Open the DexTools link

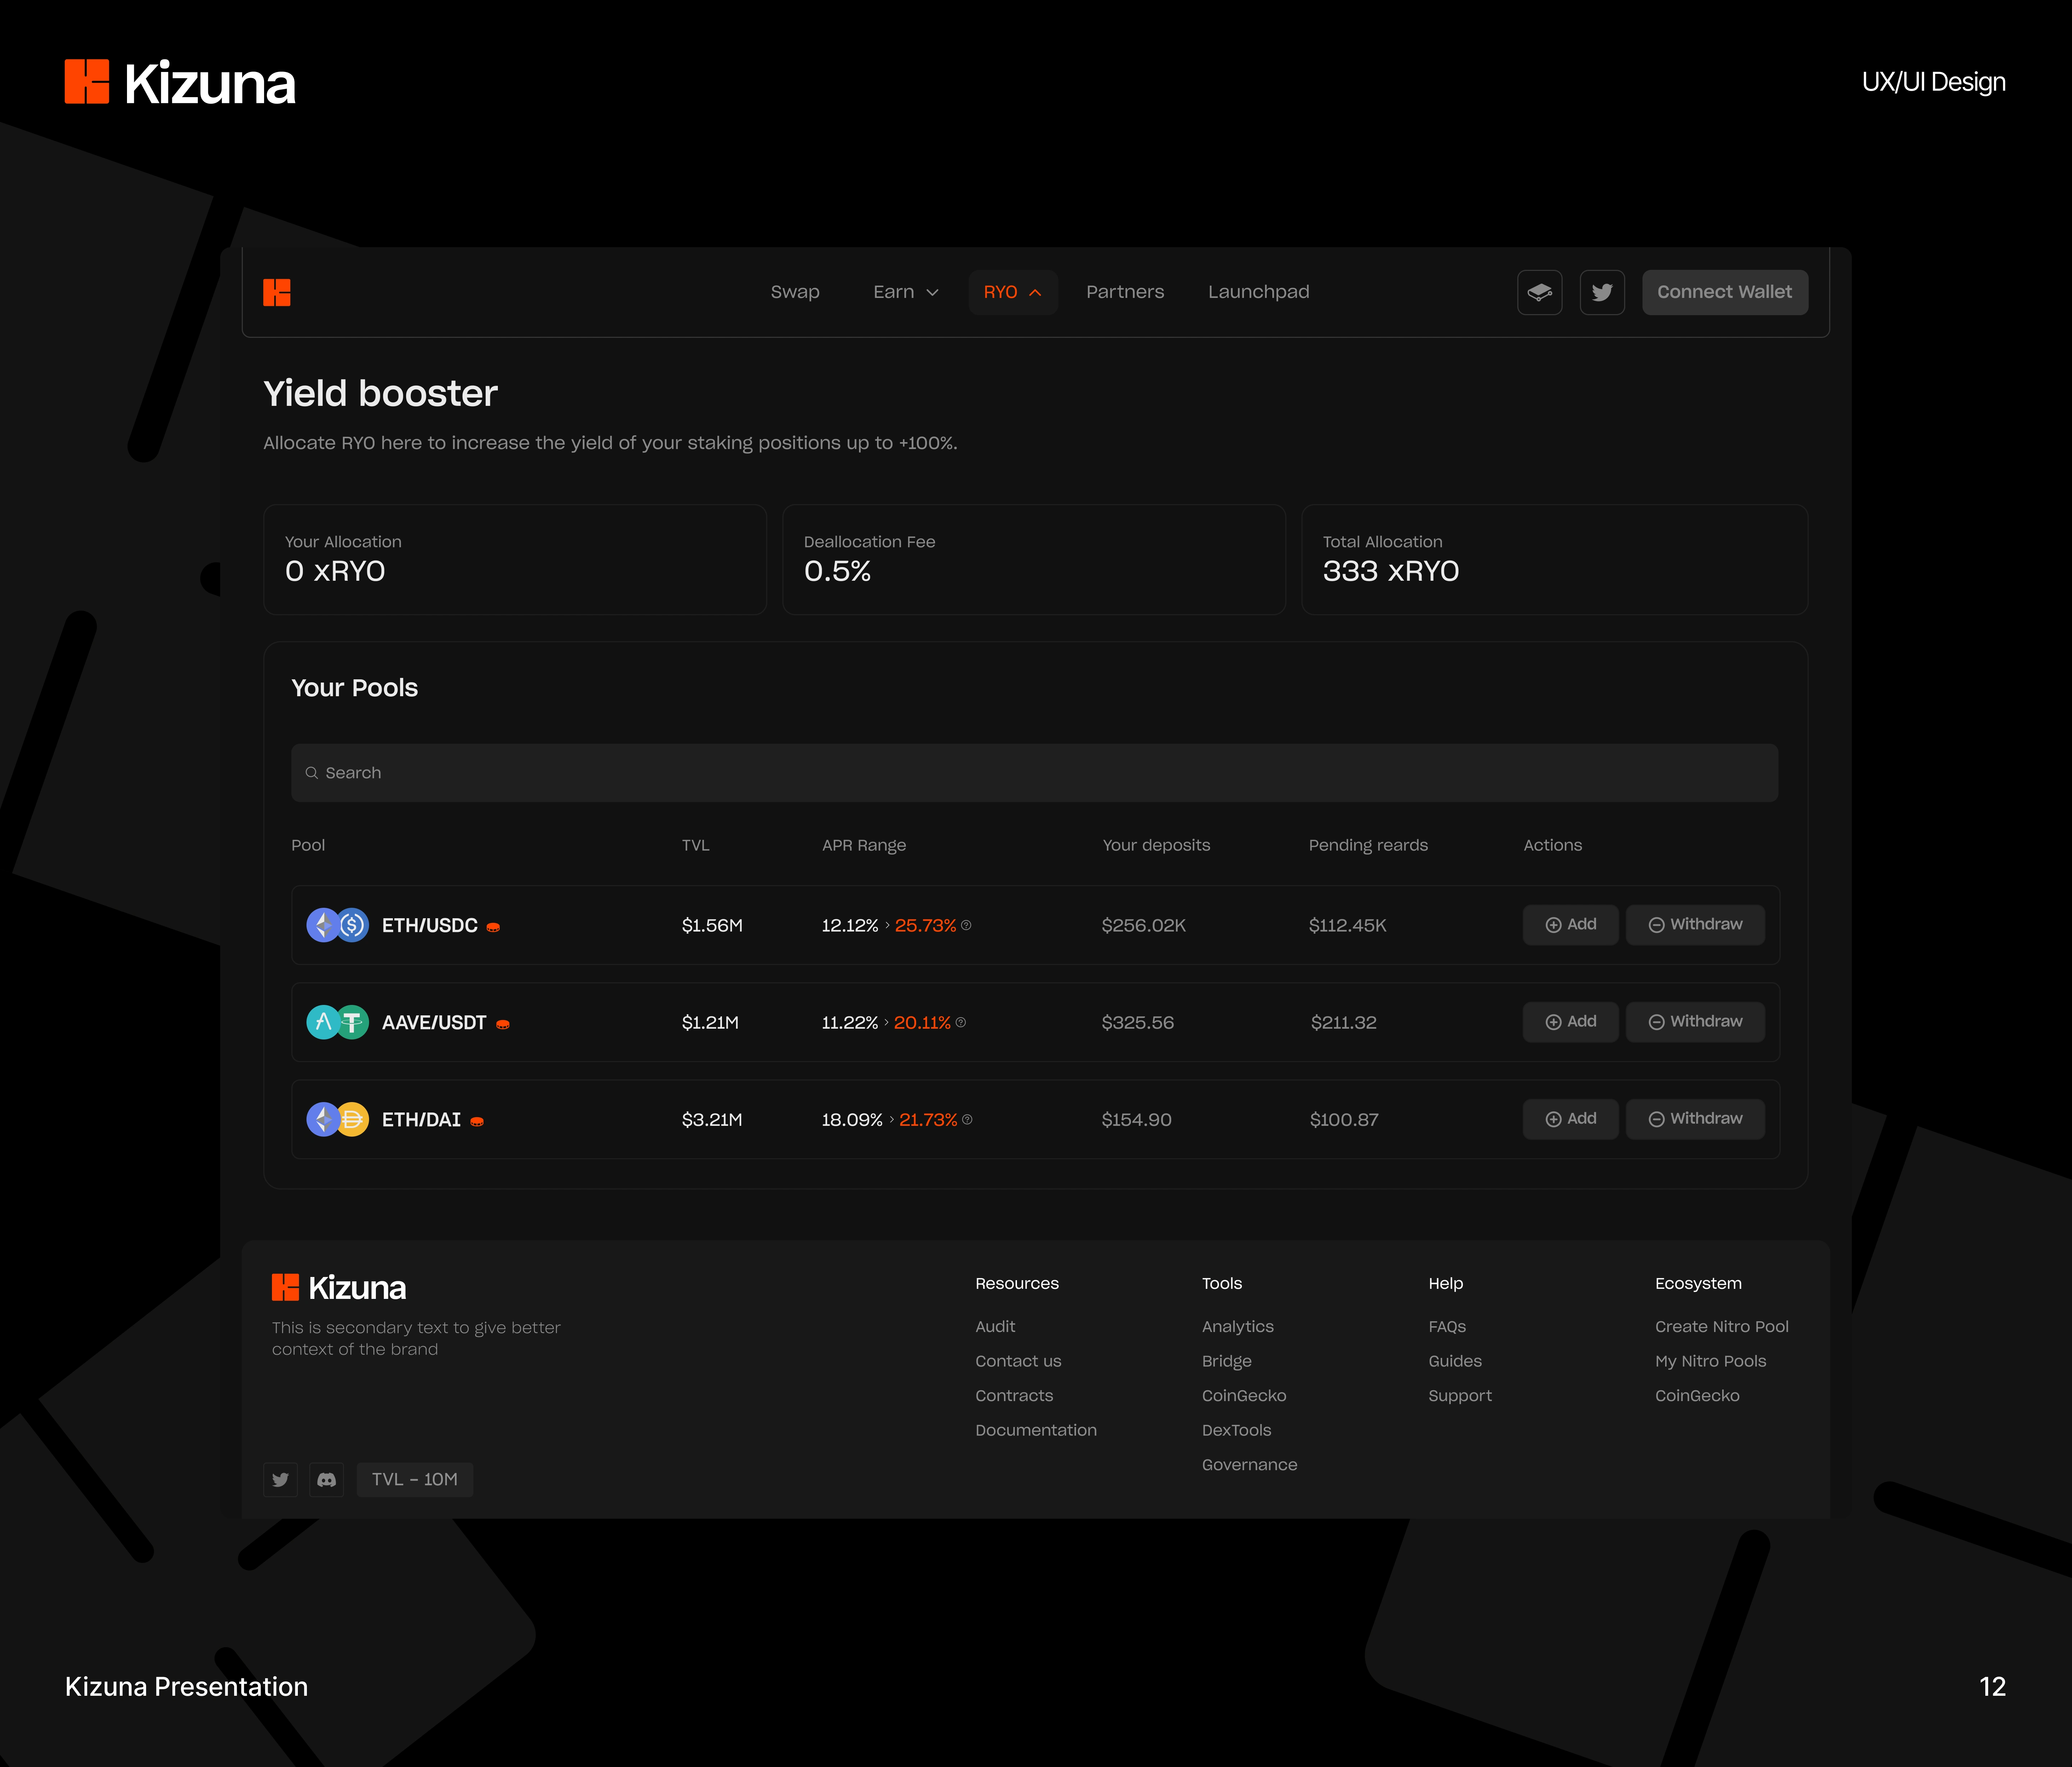point(1237,1430)
